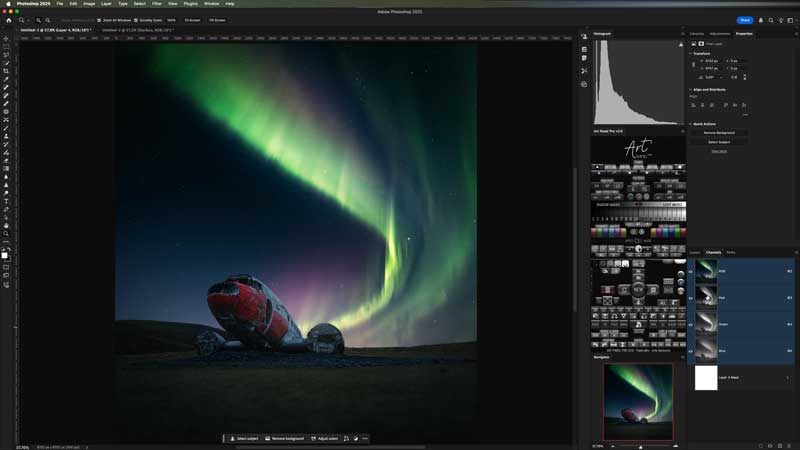This screenshot has width=800, height=450.
Task: Click the blue Share button
Action: (745, 20)
